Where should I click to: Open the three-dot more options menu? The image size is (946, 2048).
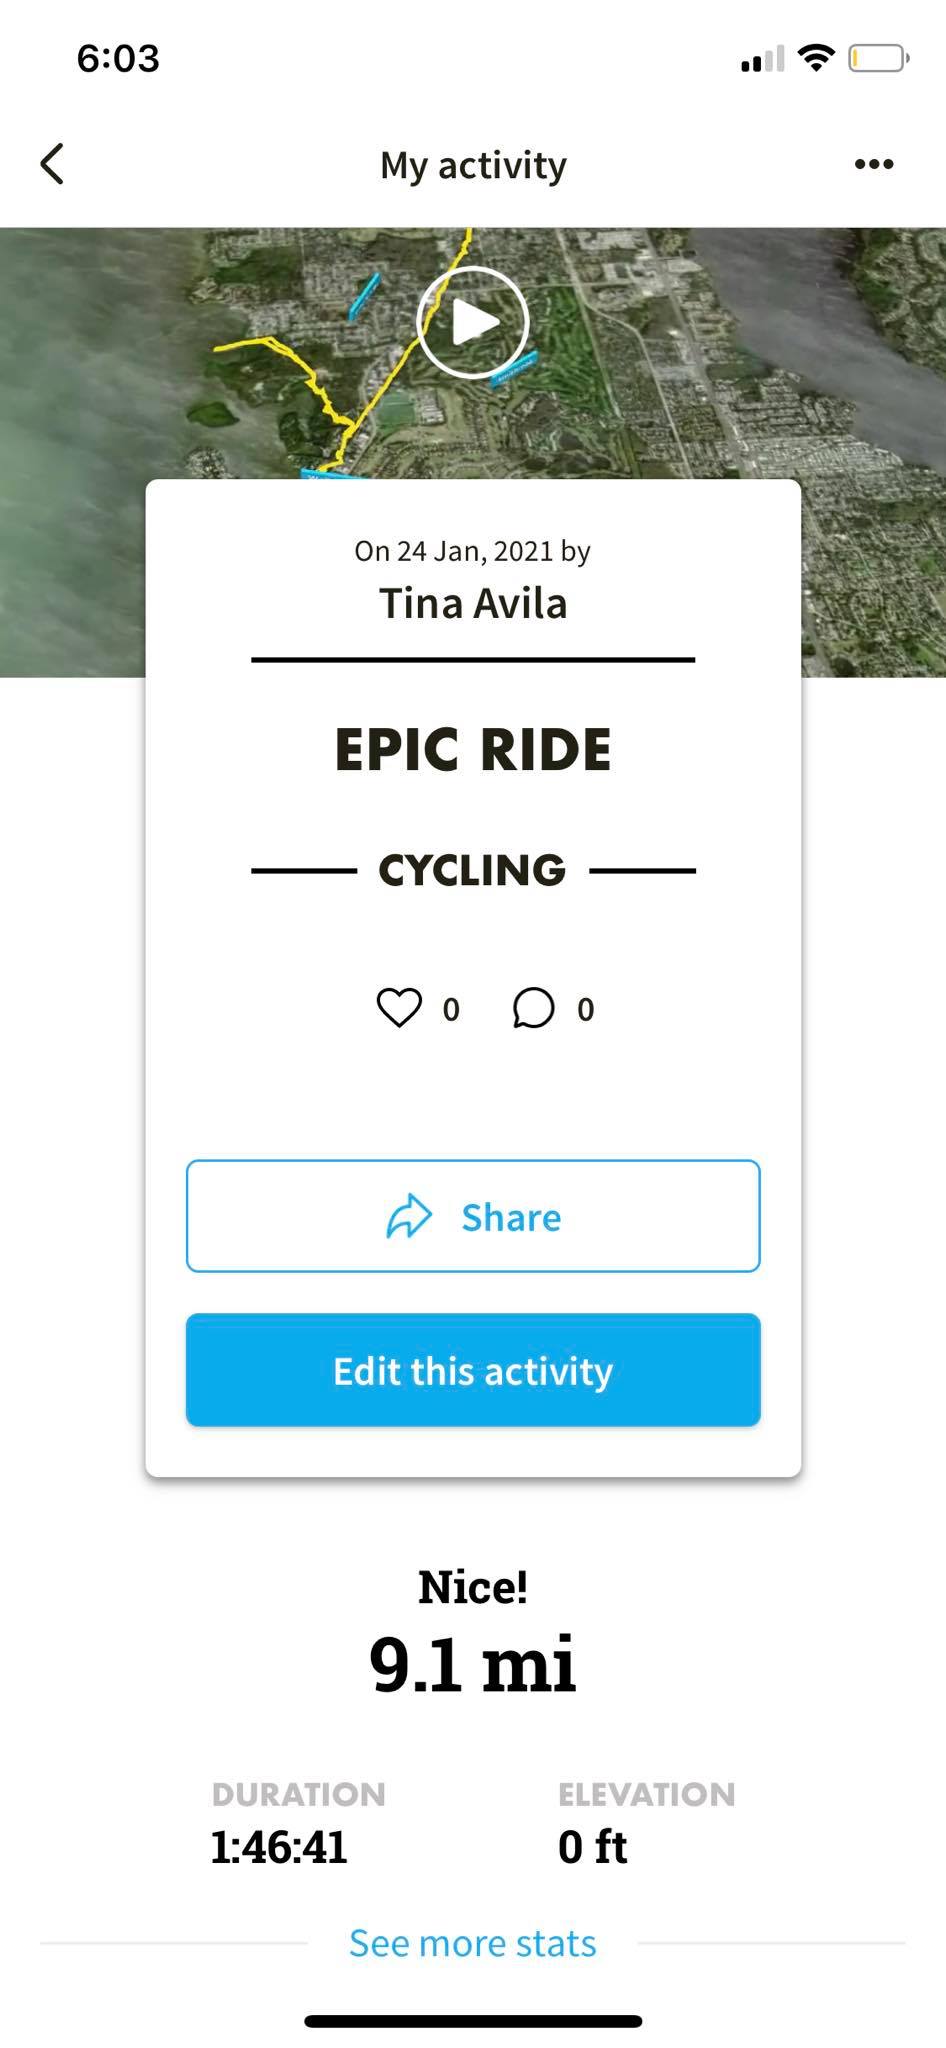click(873, 164)
